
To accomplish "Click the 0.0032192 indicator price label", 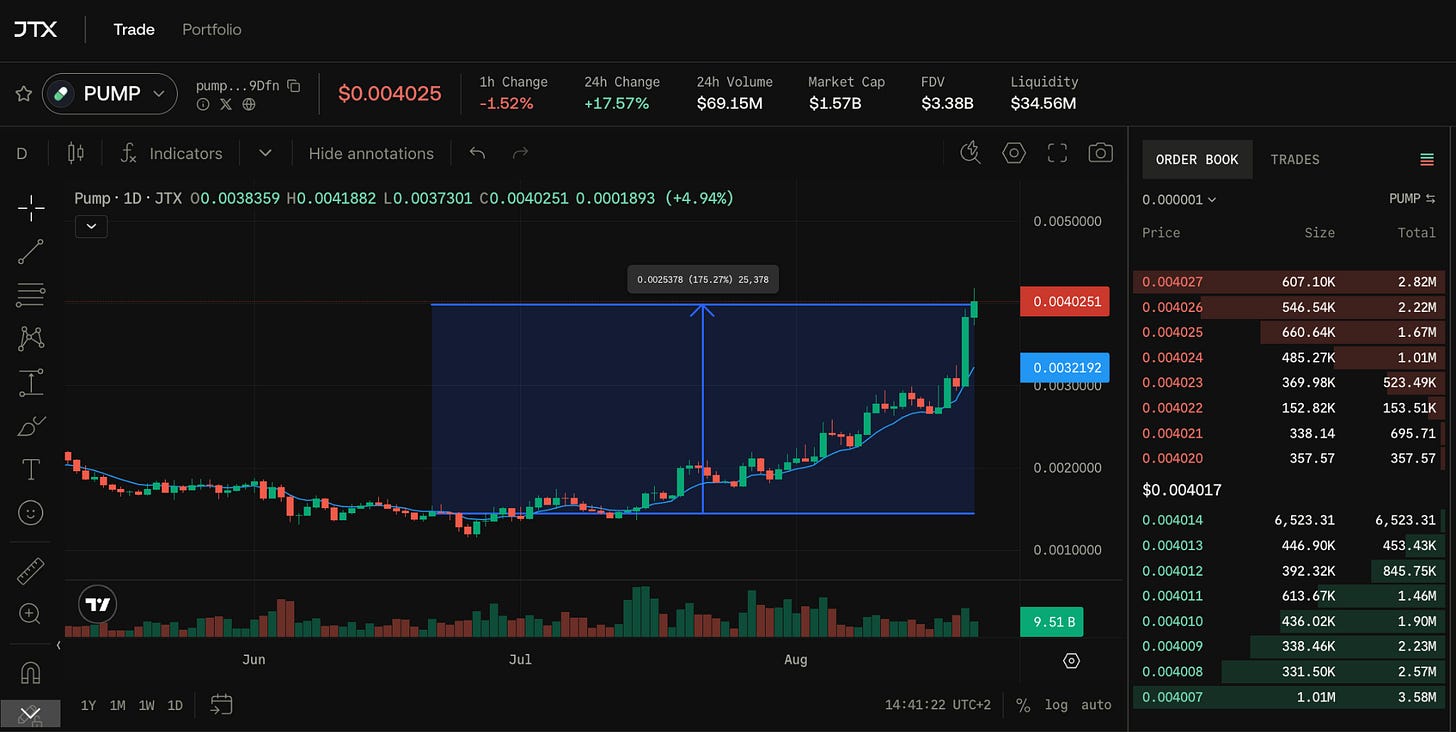I will click(x=1064, y=367).
